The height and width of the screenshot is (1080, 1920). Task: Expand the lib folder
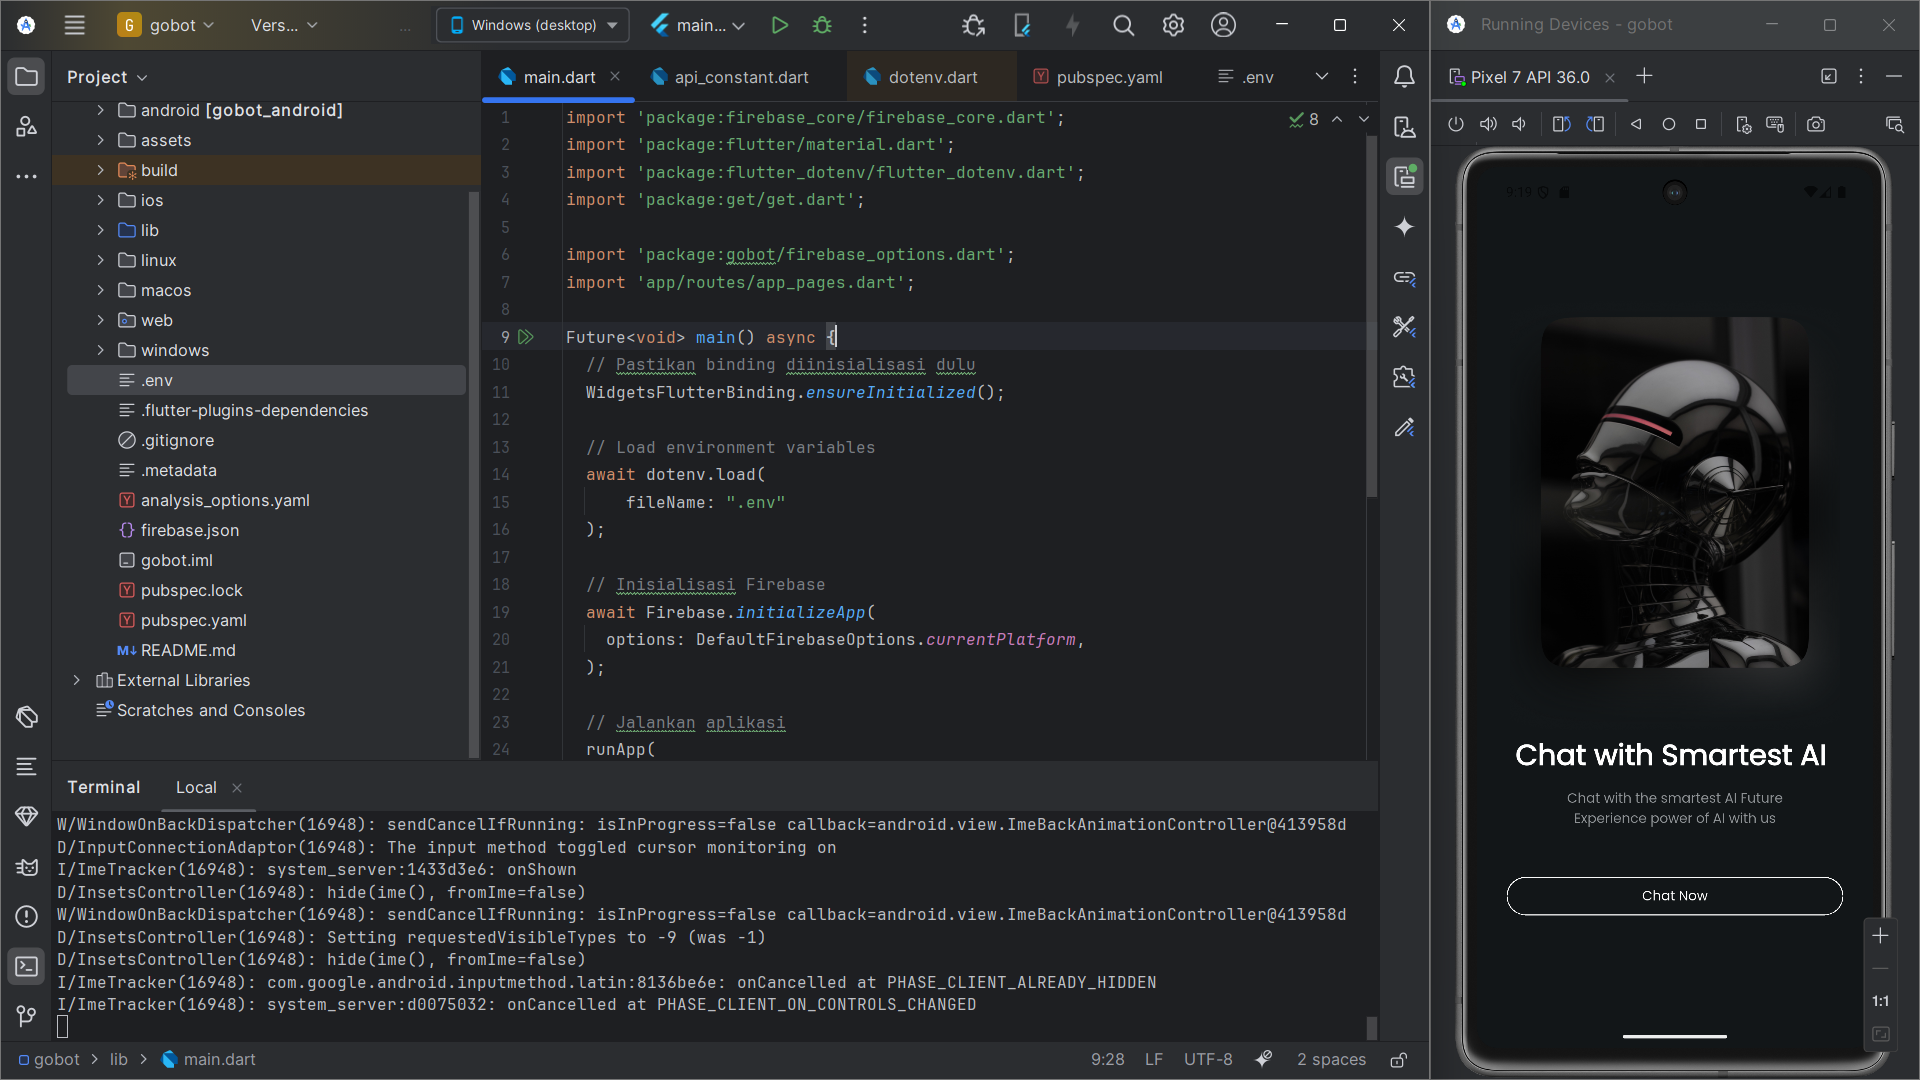tap(100, 230)
